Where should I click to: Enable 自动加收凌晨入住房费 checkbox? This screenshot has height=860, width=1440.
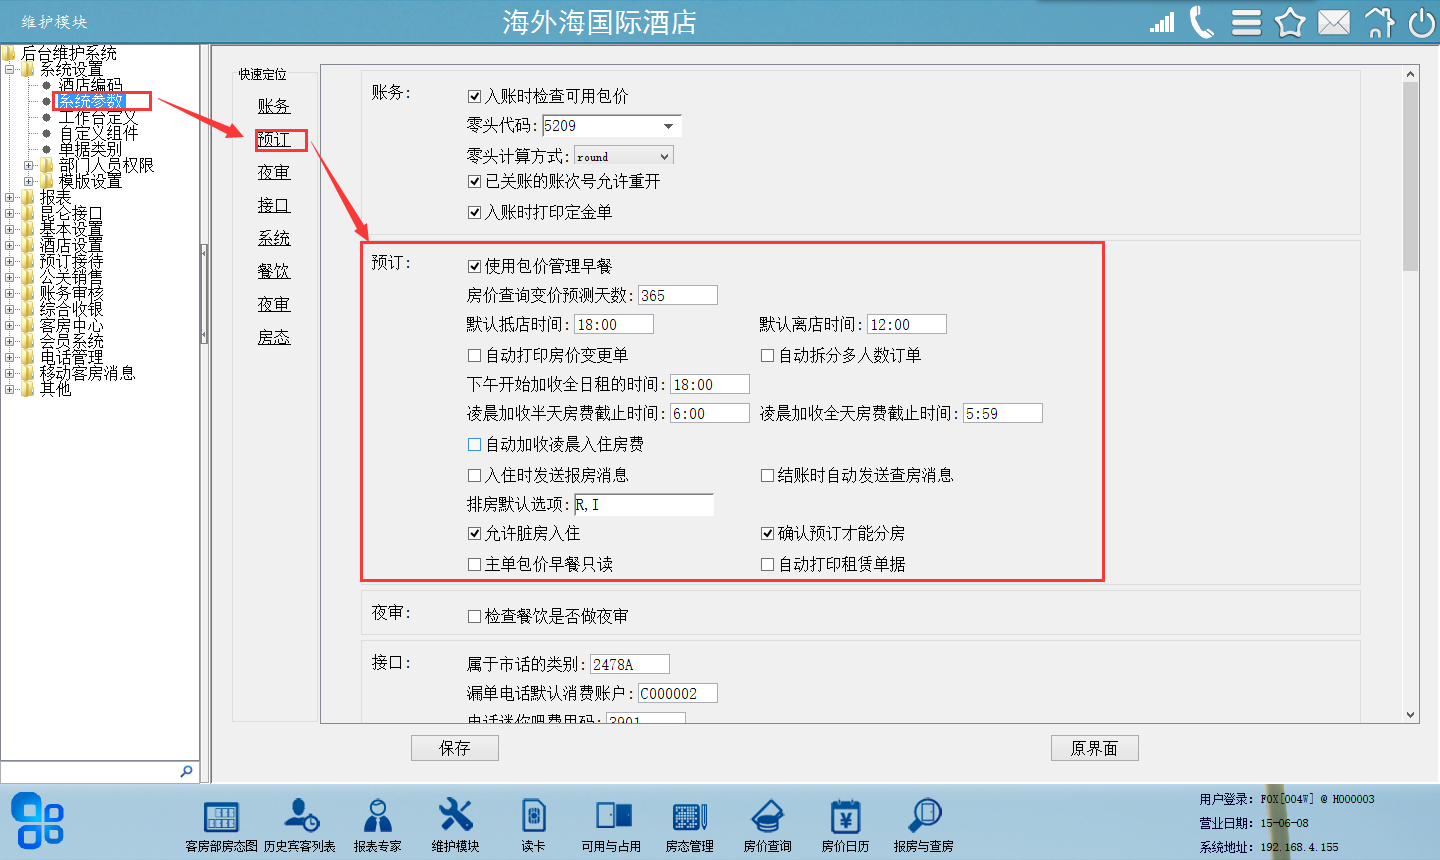(475, 445)
